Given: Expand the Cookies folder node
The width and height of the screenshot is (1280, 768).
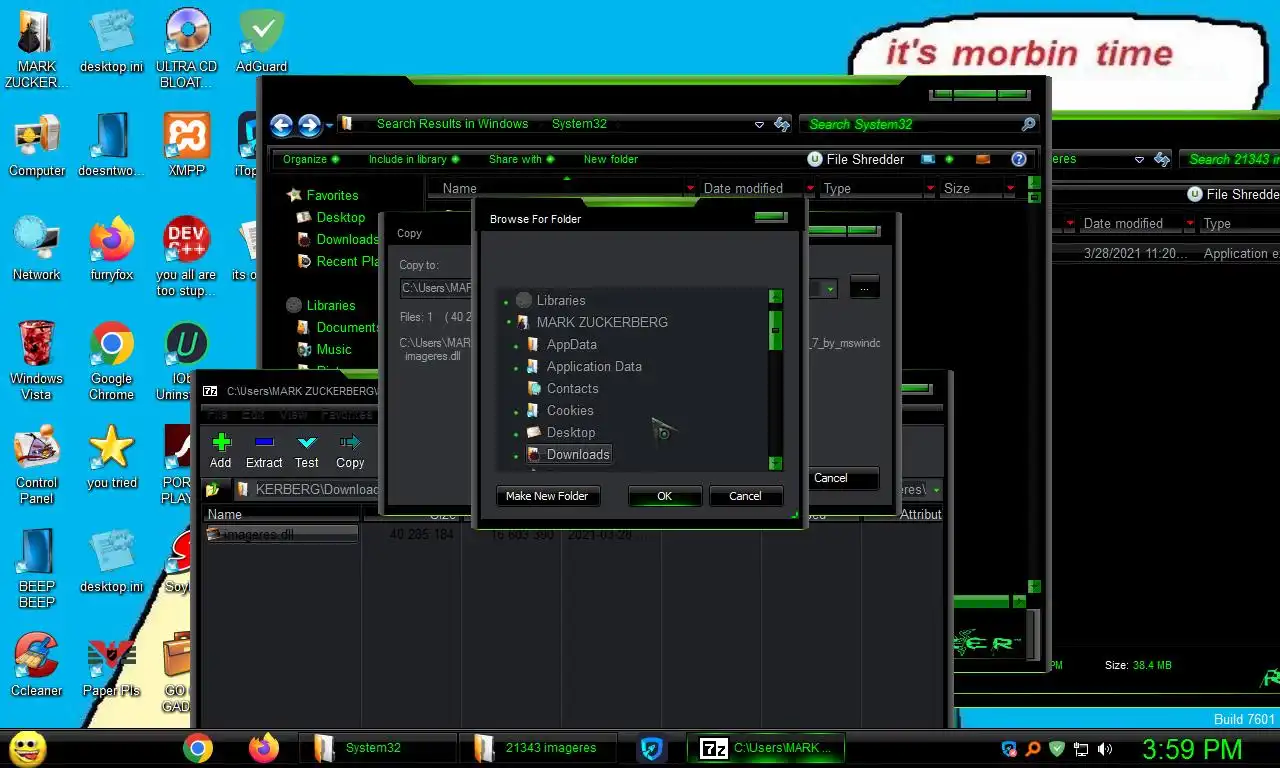Looking at the screenshot, I should (517, 411).
